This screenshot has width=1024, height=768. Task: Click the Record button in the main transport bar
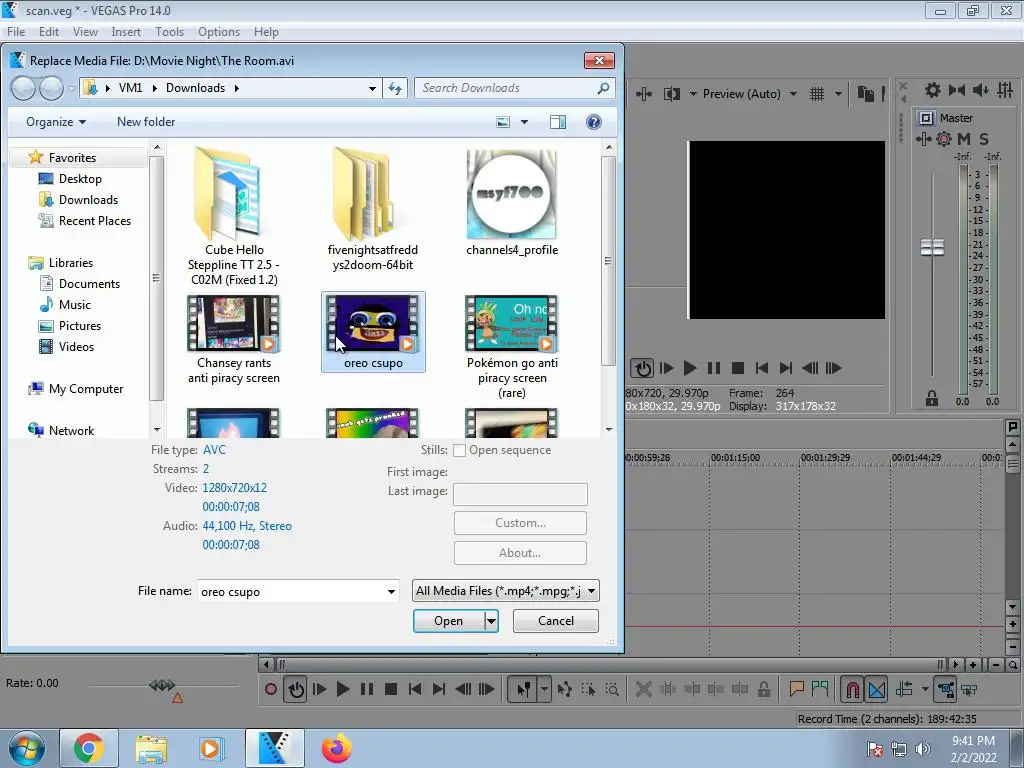(x=270, y=689)
